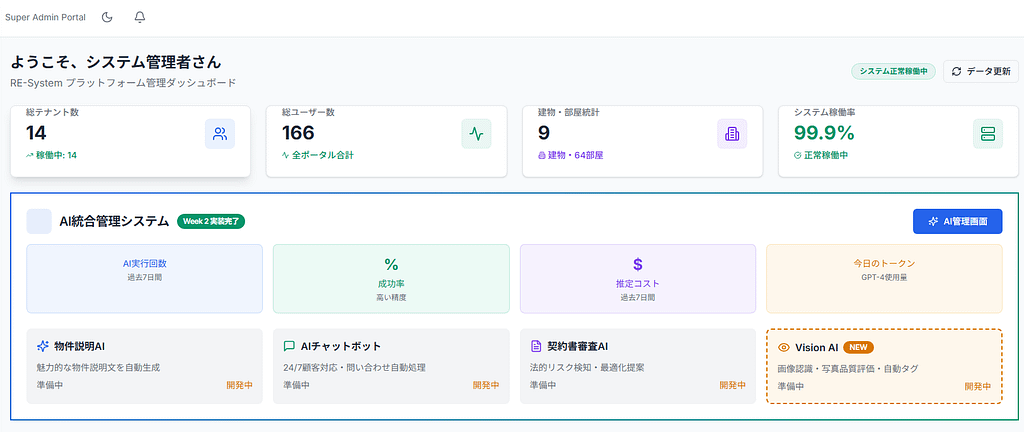Open notifications via the bell icon
This screenshot has width=1024, height=432.
140,18
